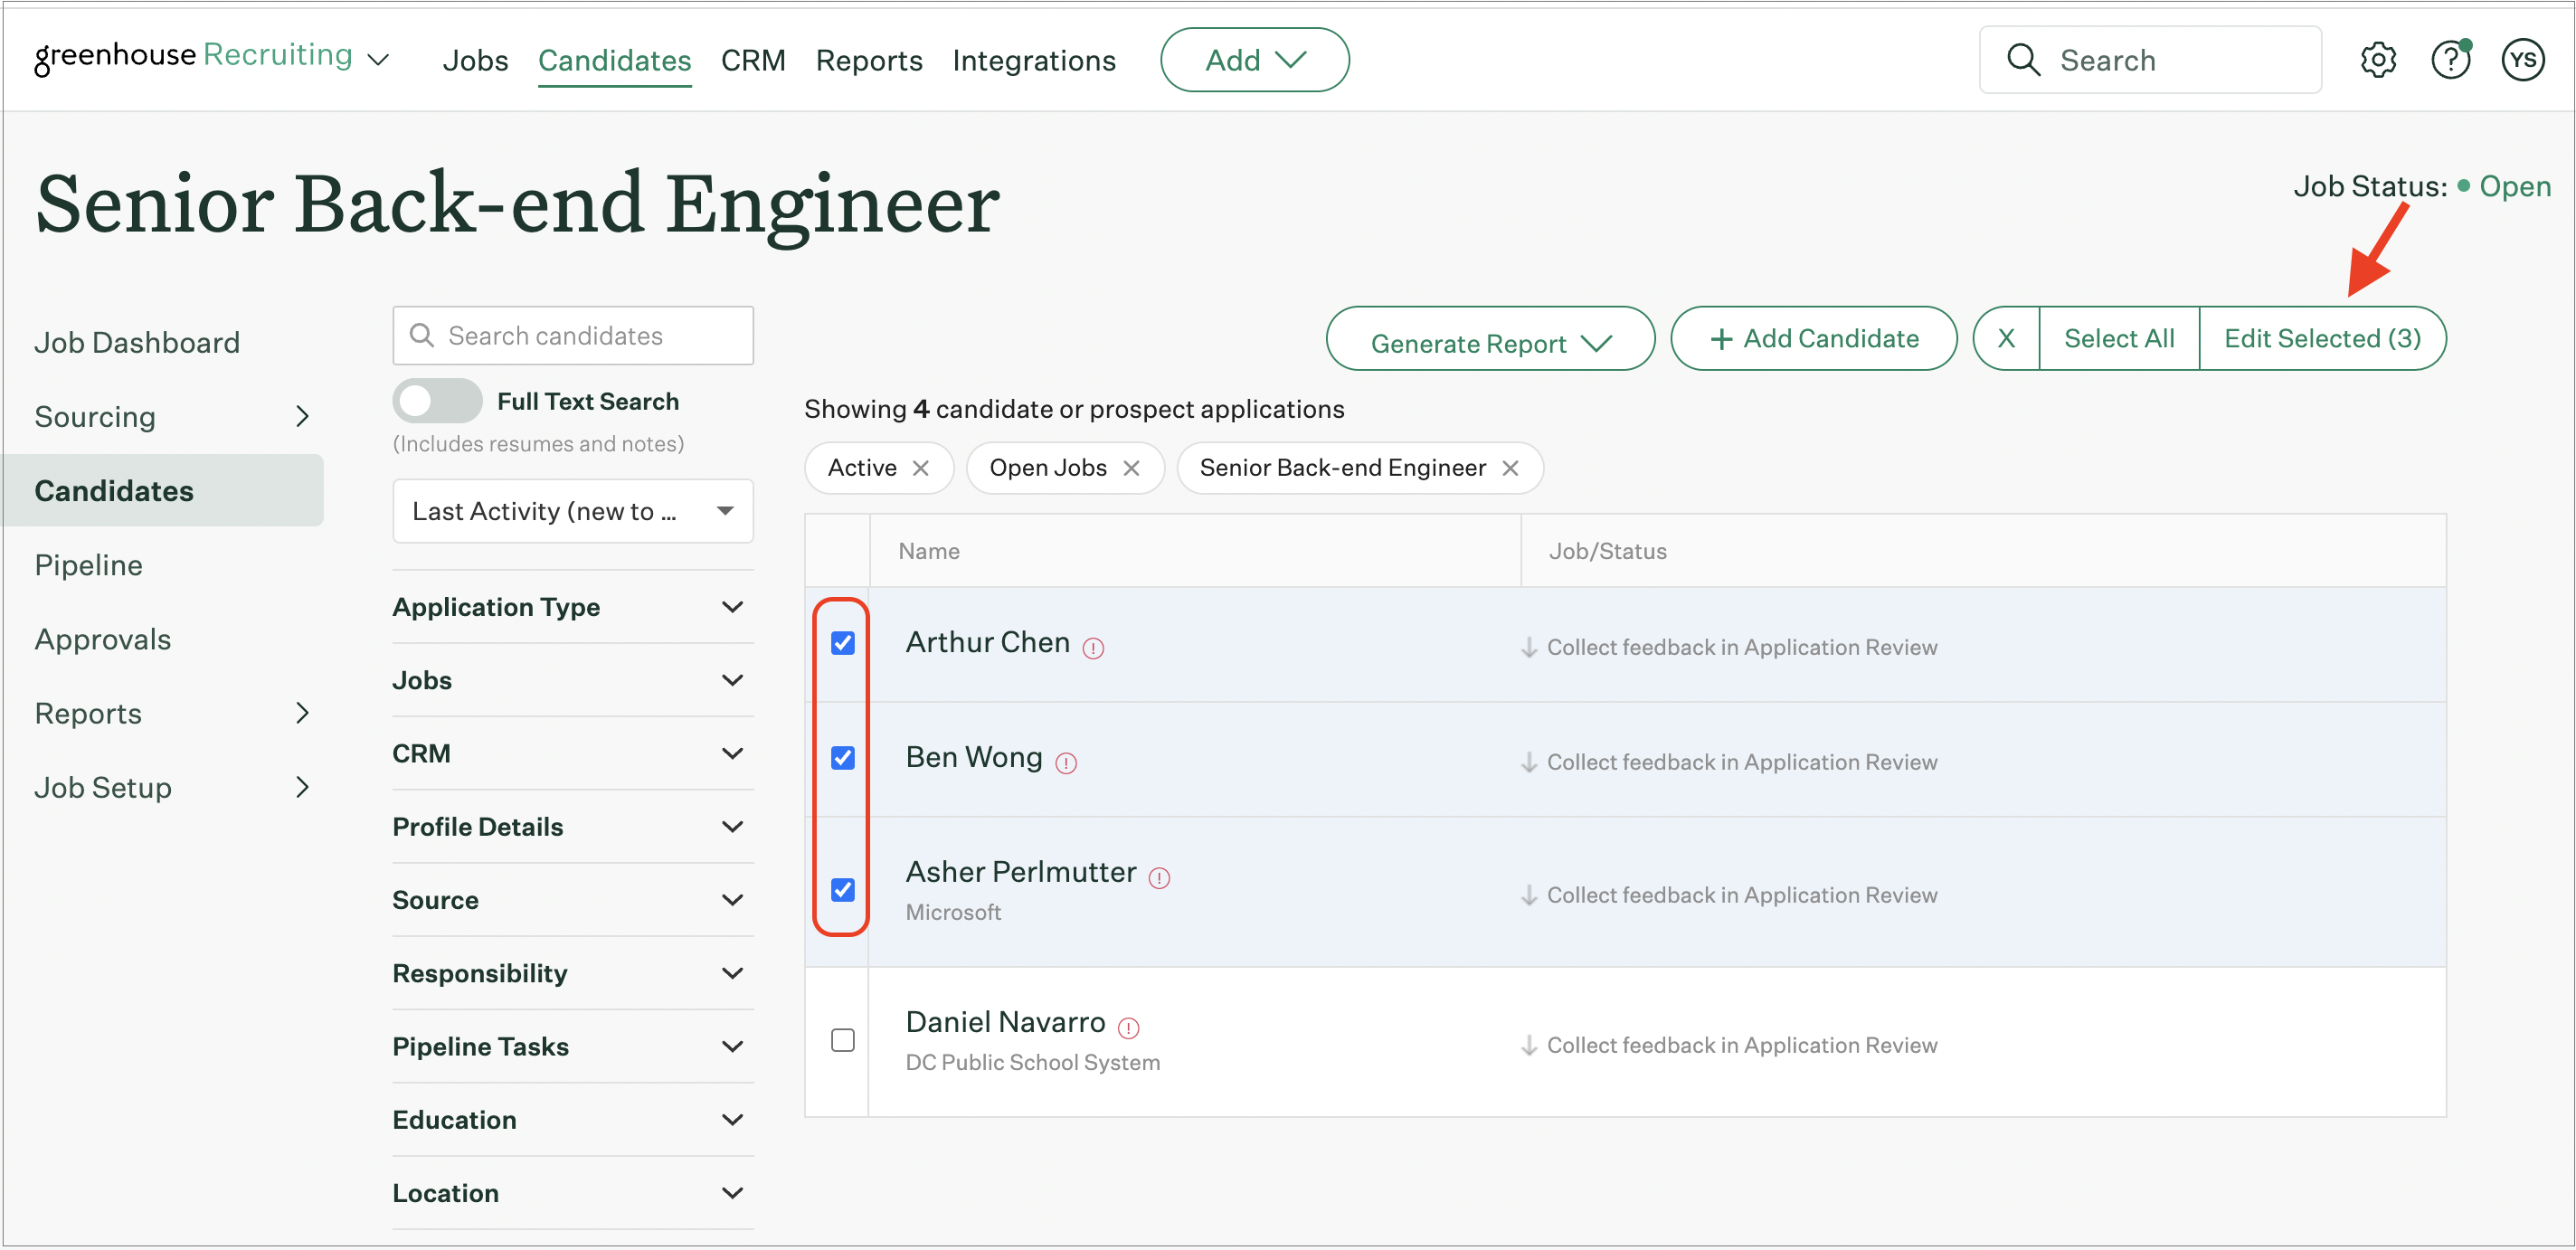This screenshot has height=1250, width=2576.
Task: Click Asher Perlmutter's Collect feedback status
Action: point(1741,896)
